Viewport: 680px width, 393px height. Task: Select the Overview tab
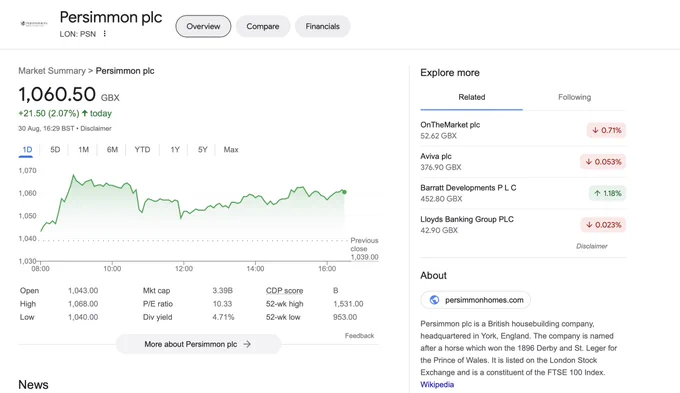coord(203,26)
